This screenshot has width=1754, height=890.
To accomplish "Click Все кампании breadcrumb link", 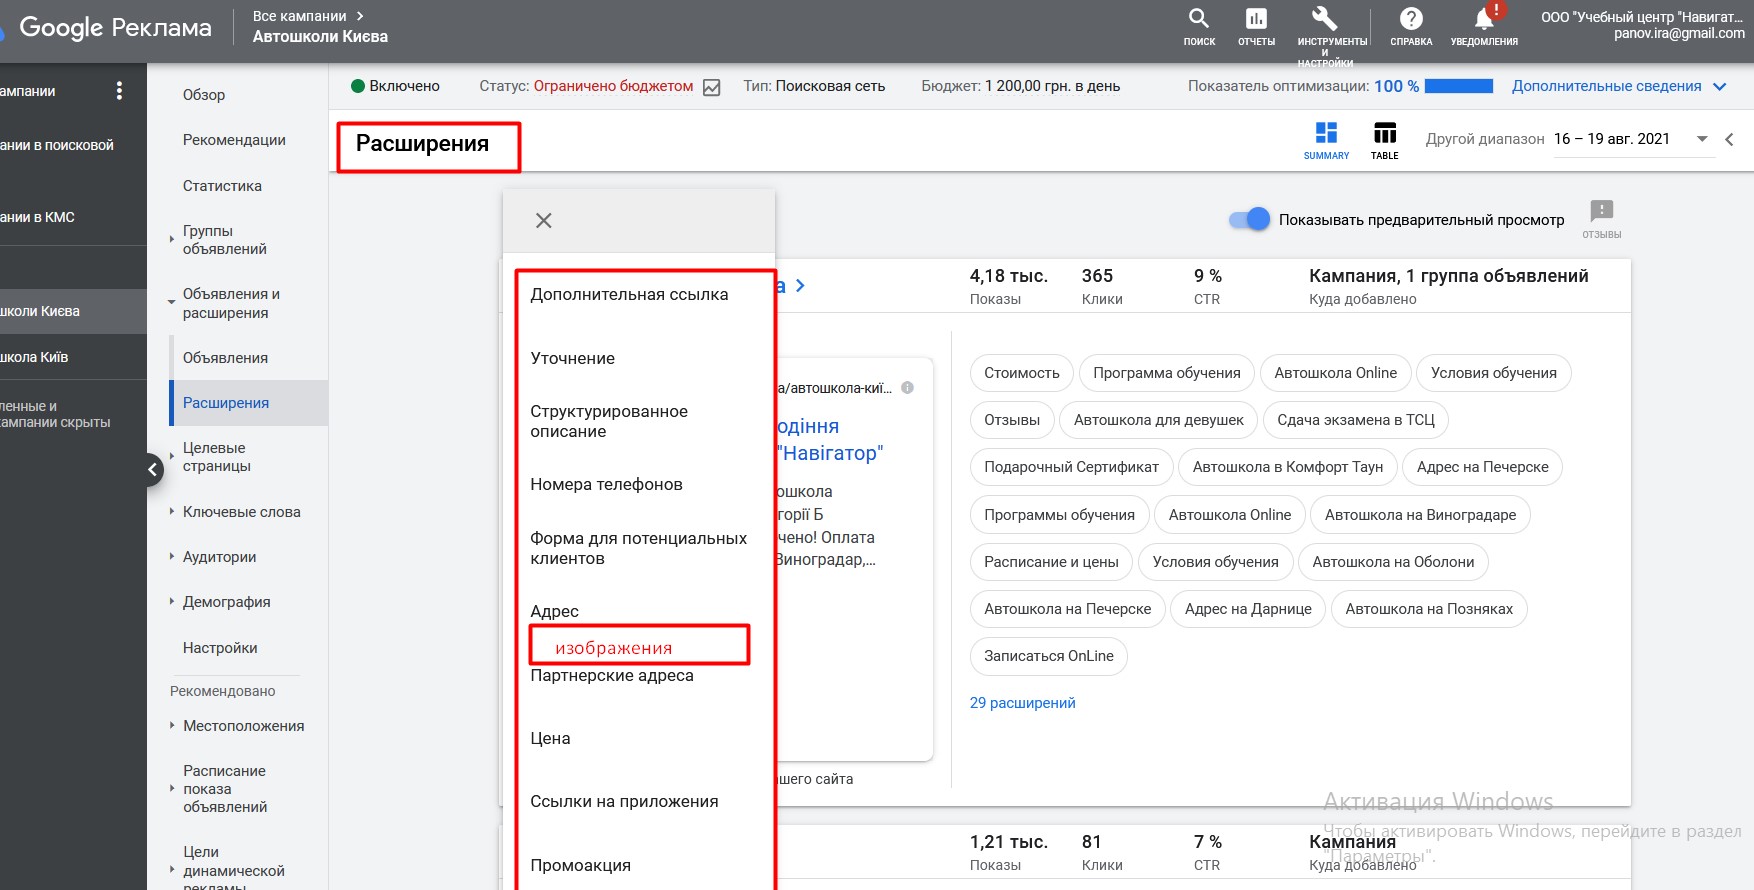I will pyautogui.click(x=300, y=16).
